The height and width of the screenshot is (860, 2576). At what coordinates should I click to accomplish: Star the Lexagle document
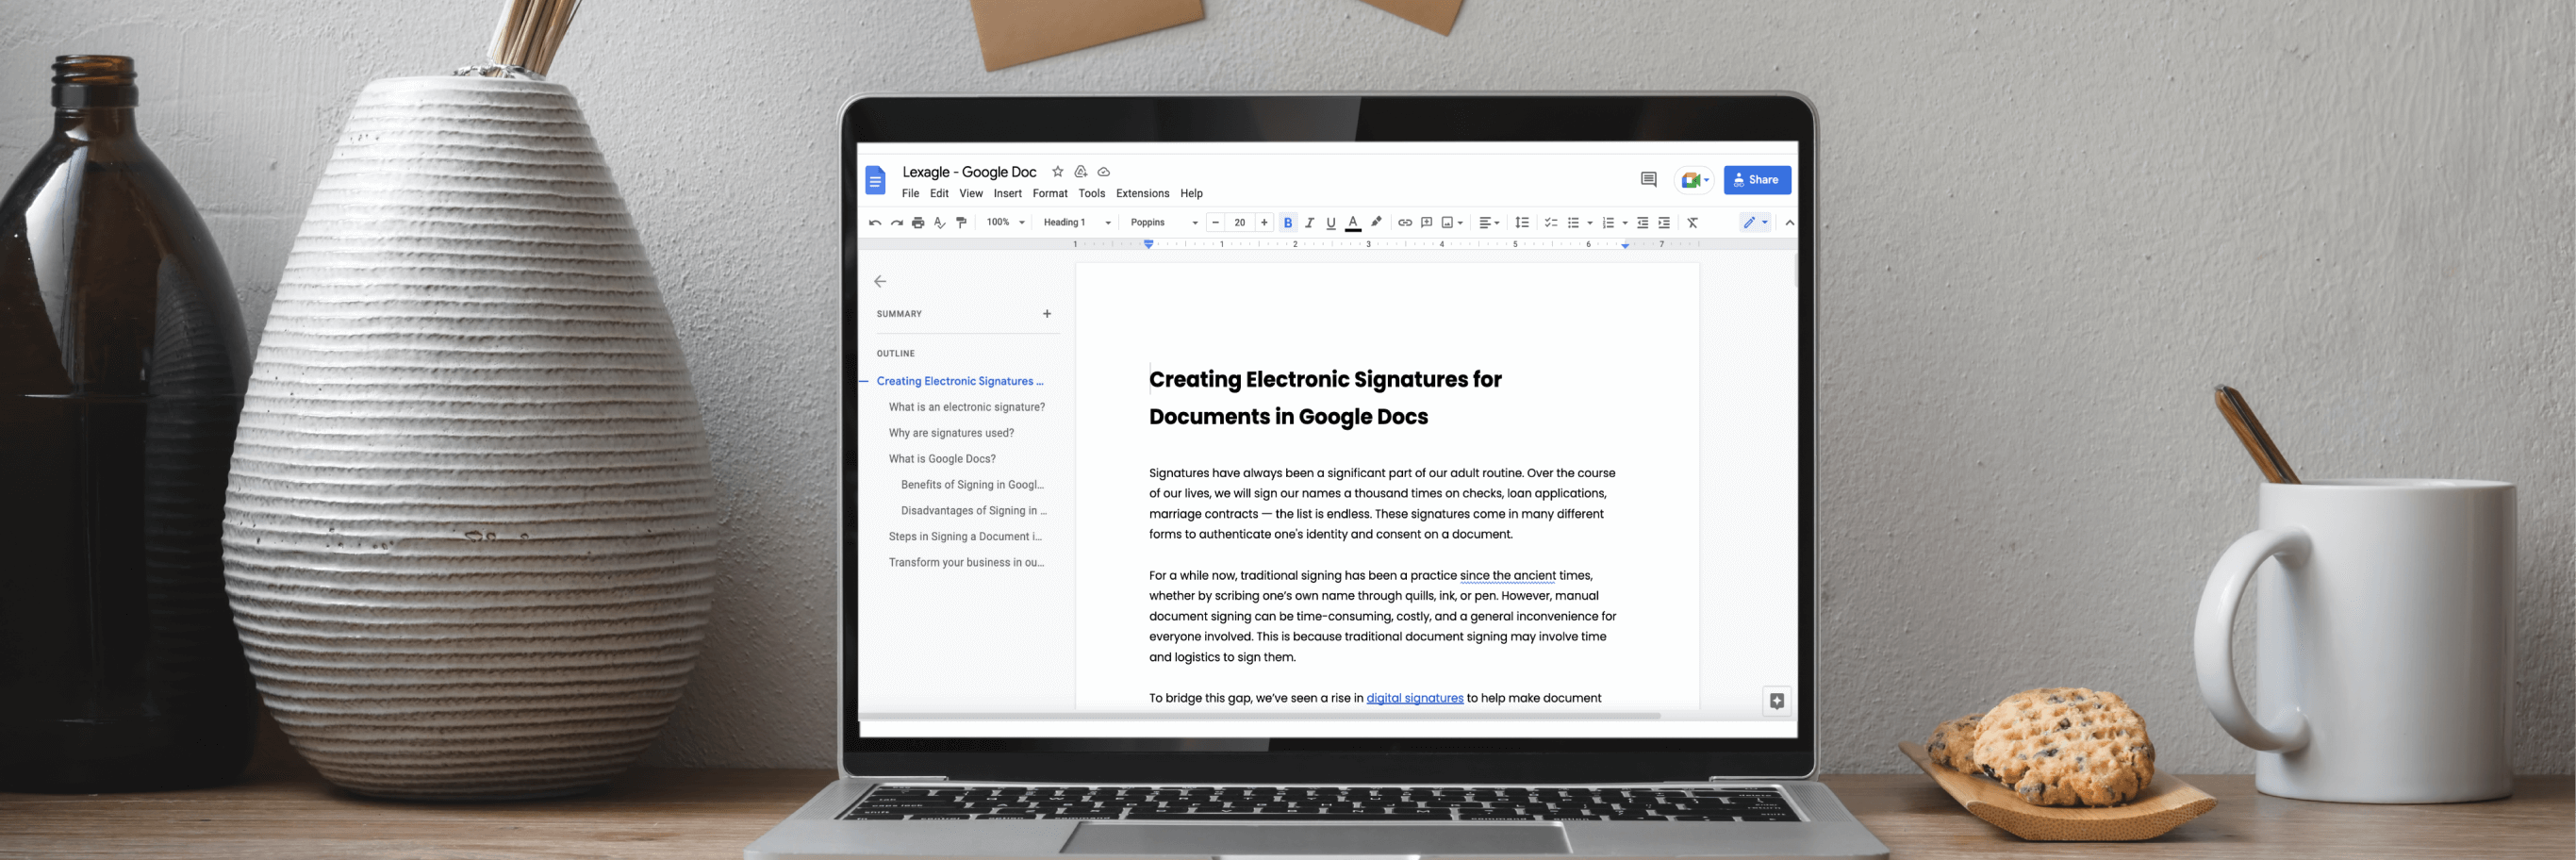(x=1057, y=171)
